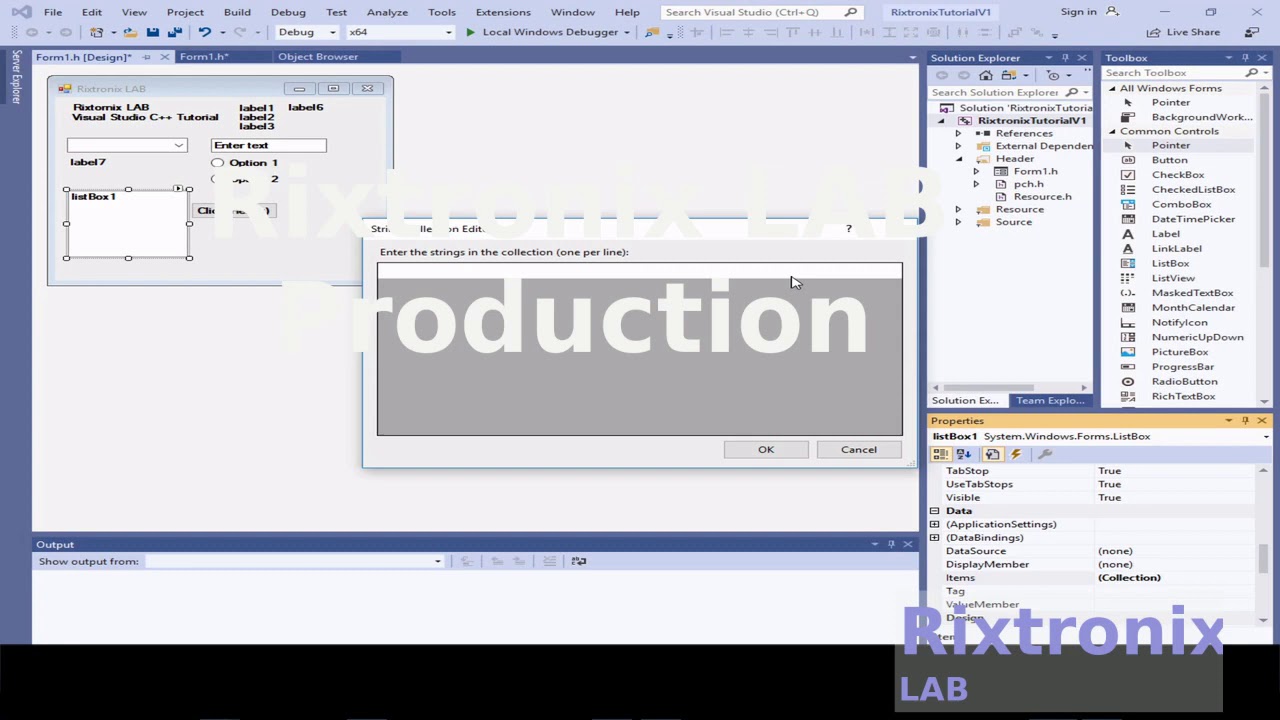Collapse the All Windows Forms toolbox group
1280x720 pixels.
(x=1112, y=88)
